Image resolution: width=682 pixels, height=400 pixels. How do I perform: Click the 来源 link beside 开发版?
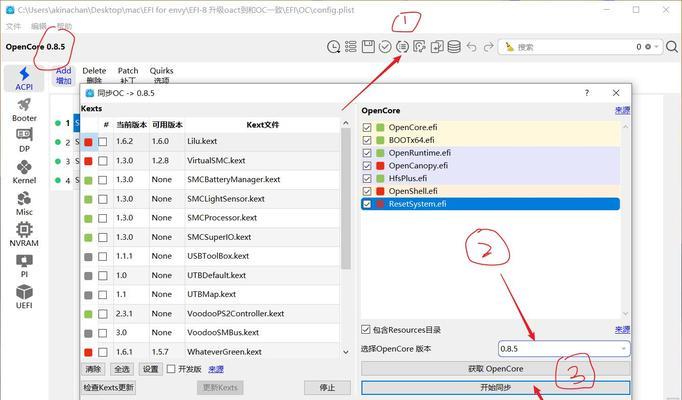pos(216,369)
